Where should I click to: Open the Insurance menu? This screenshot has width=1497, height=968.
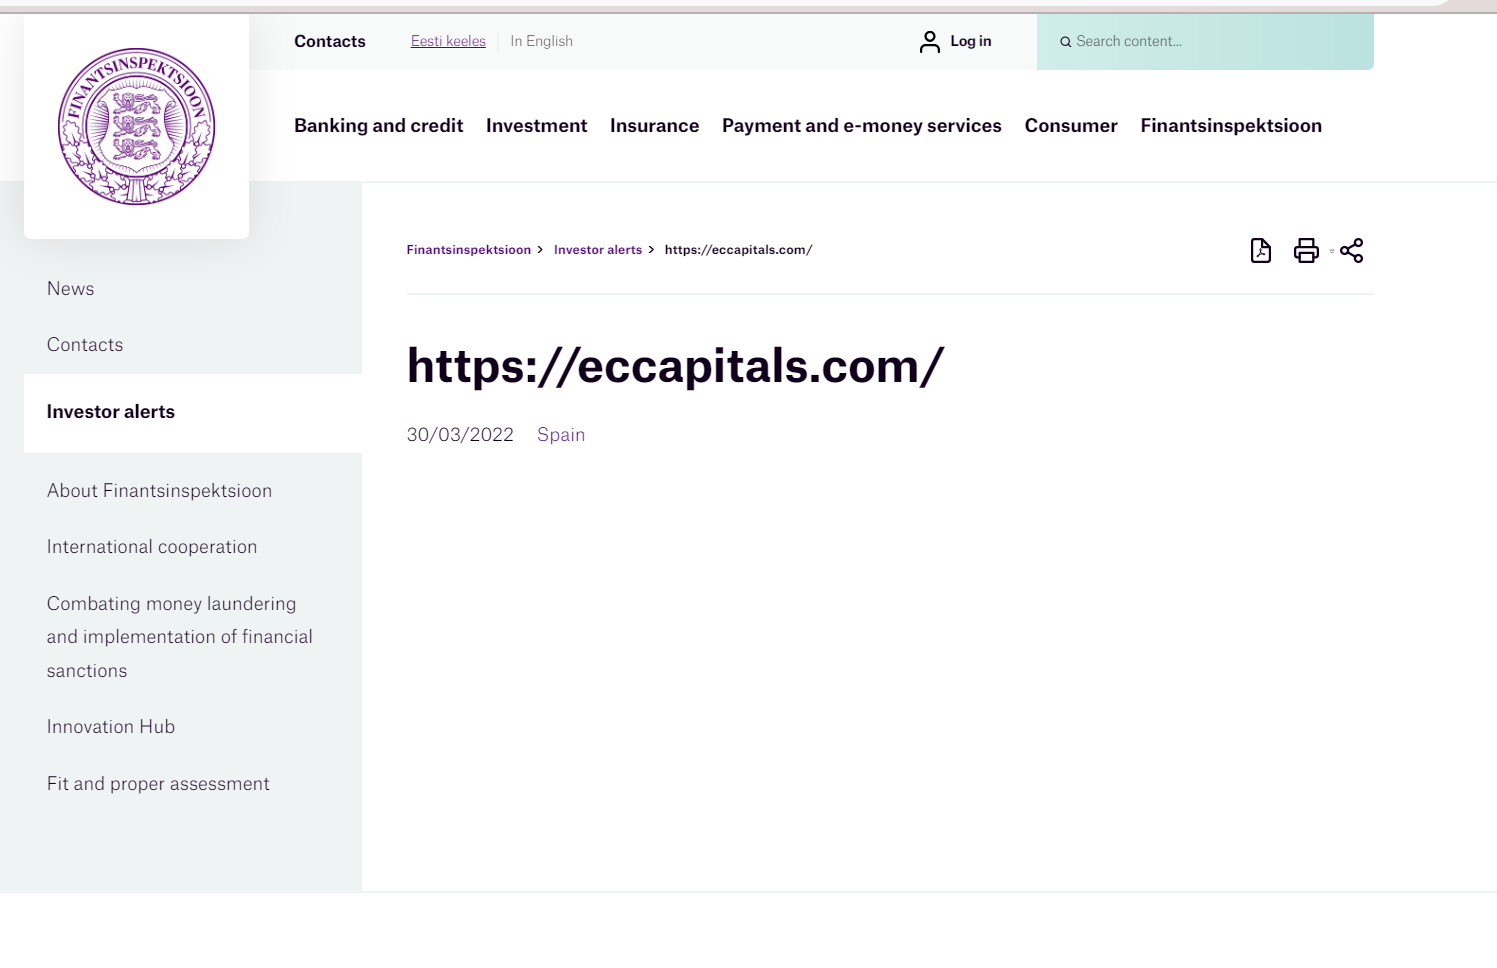655,126
